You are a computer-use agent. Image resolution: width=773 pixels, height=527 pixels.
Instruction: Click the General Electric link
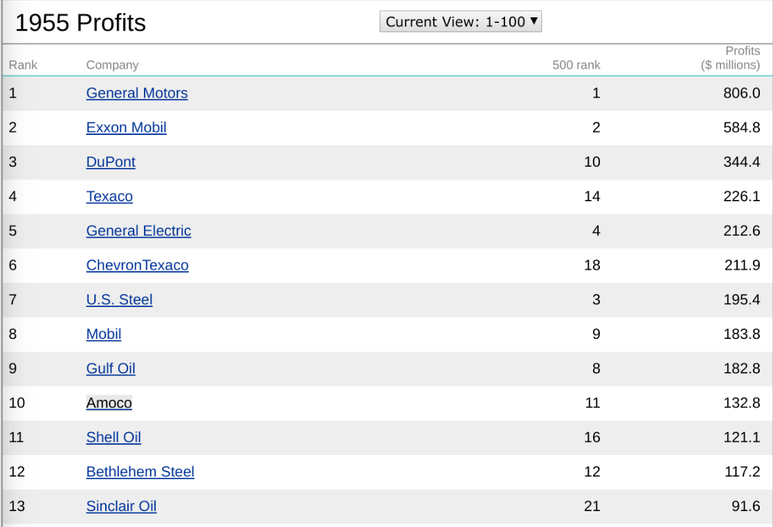click(x=139, y=231)
